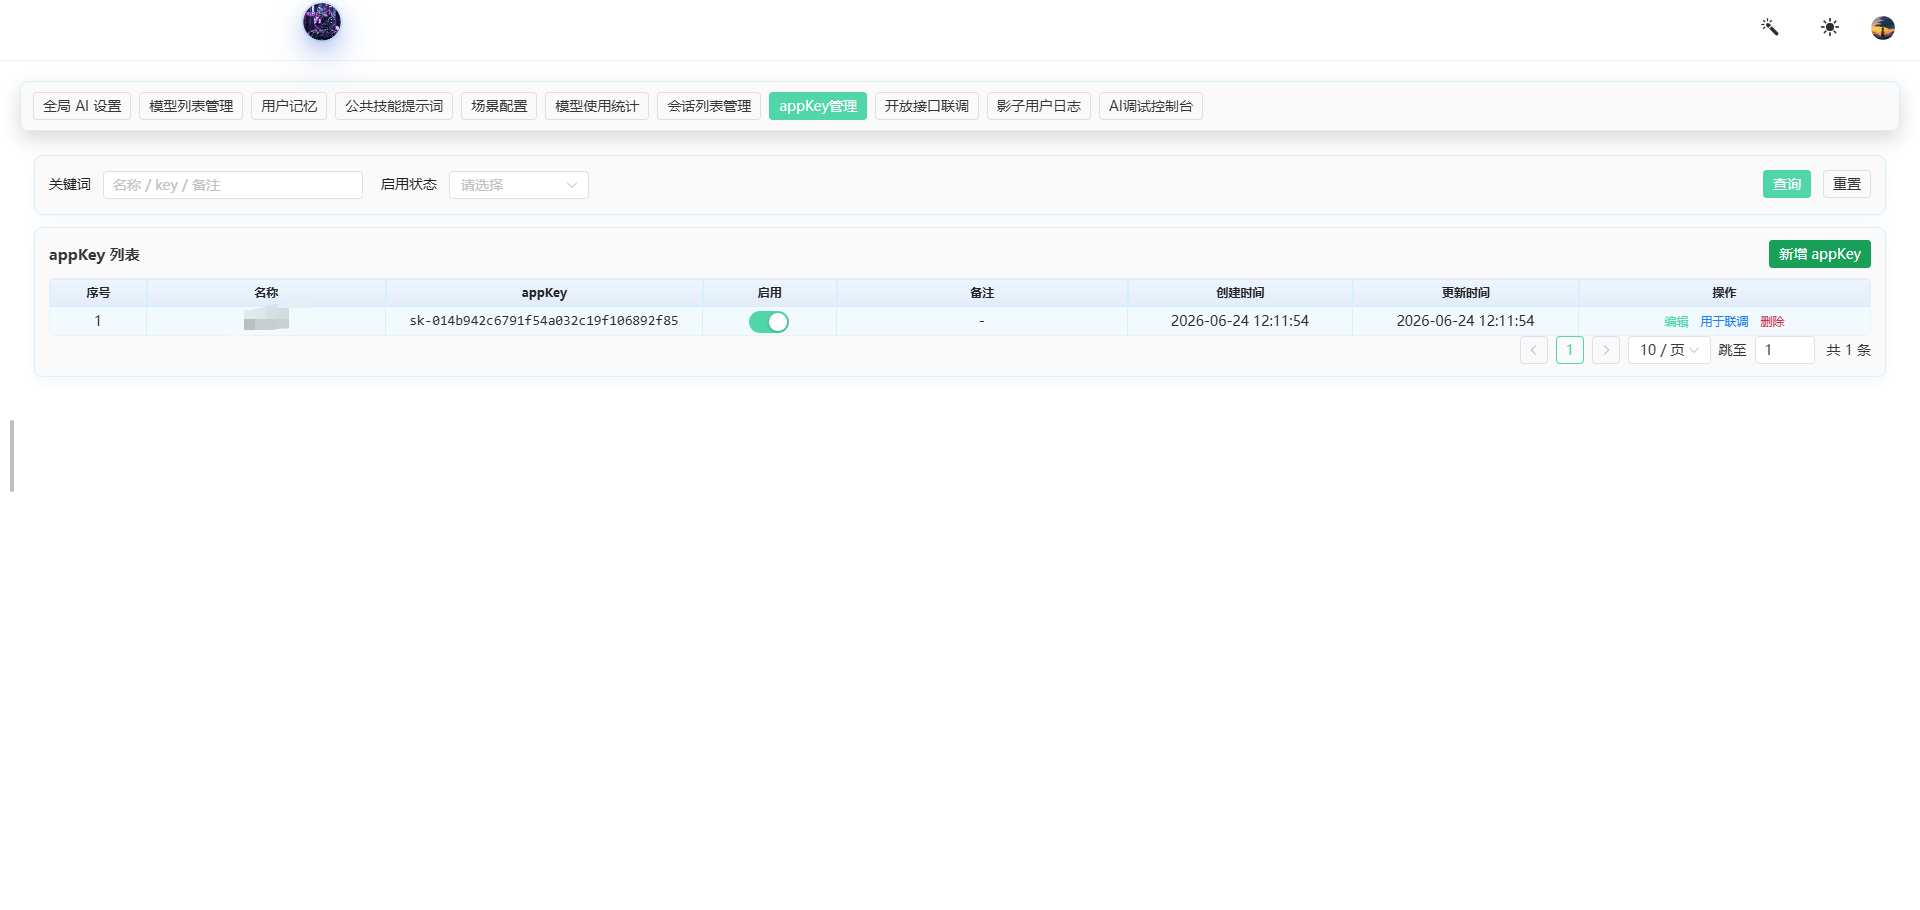1920x910 pixels.
Task: Open the 公共技能提示词 tab
Action: (x=394, y=106)
